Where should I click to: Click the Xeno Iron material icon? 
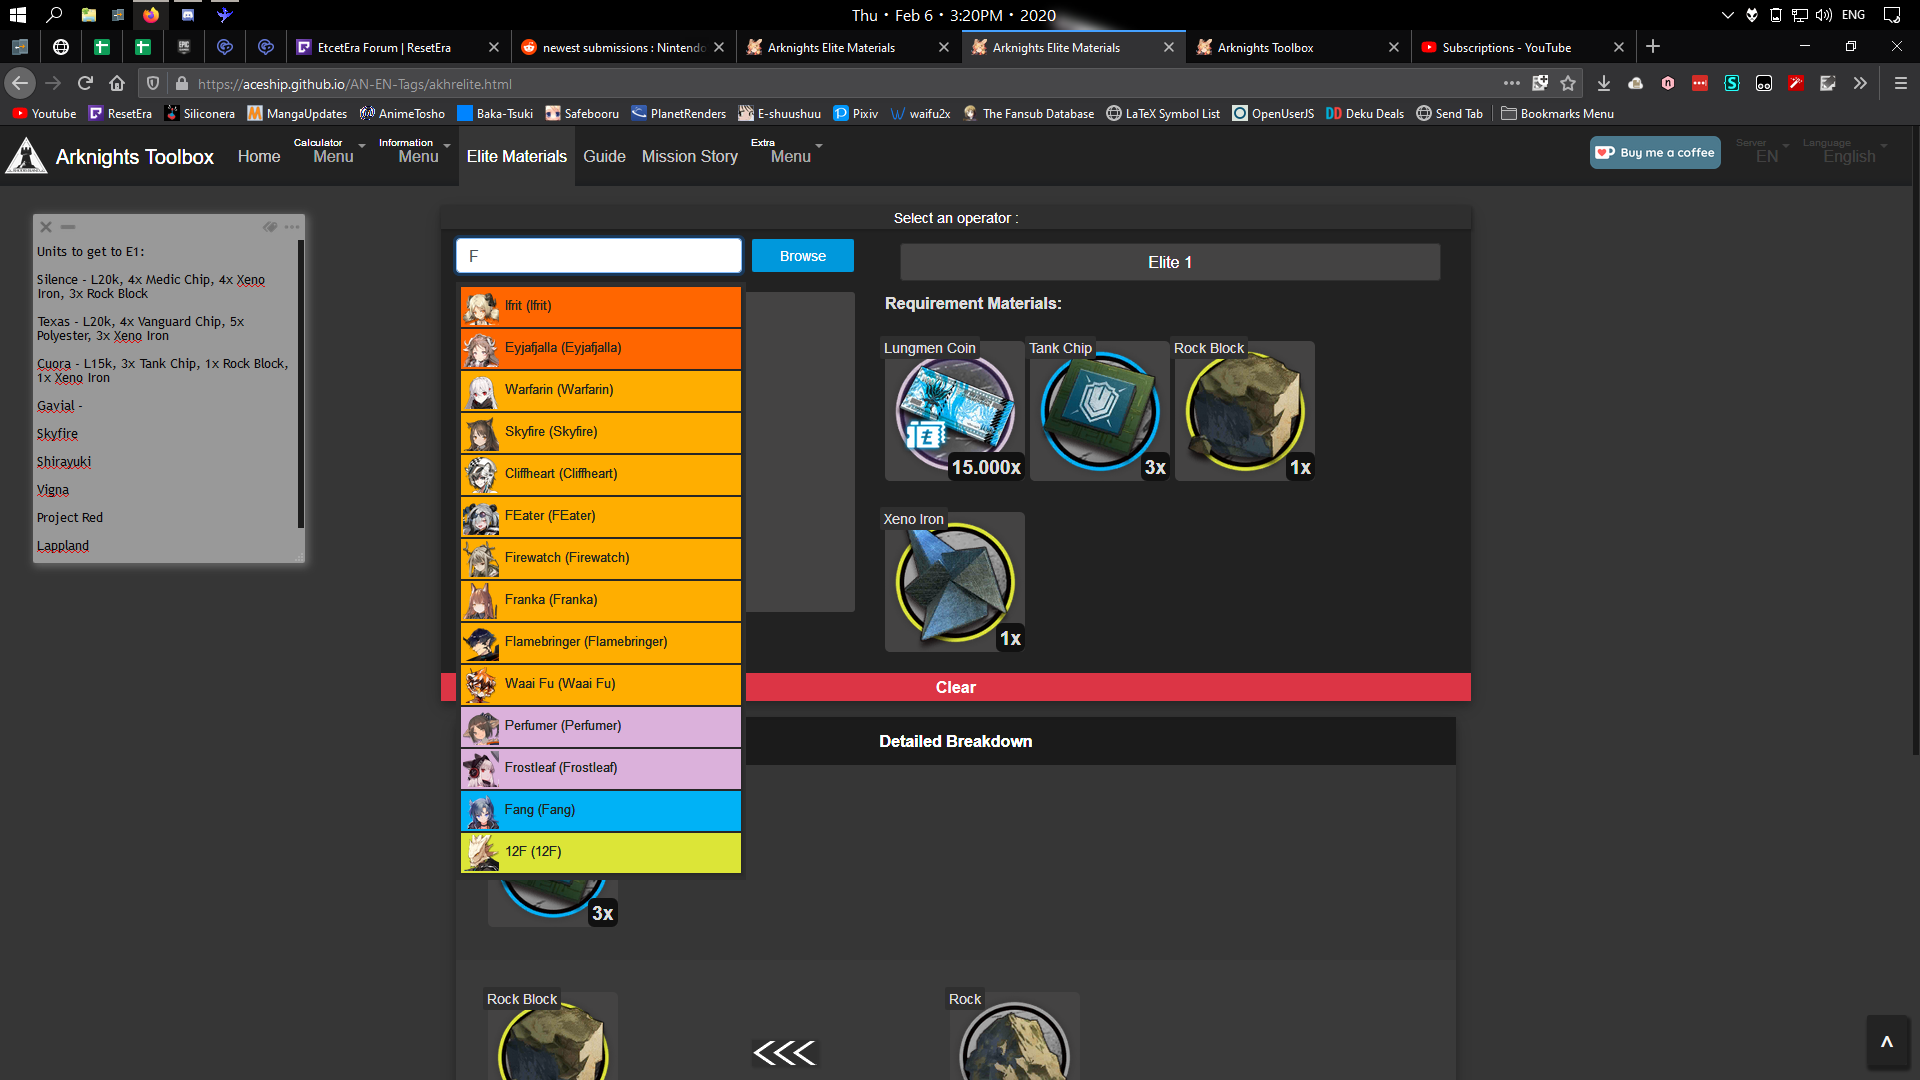(954, 582)
